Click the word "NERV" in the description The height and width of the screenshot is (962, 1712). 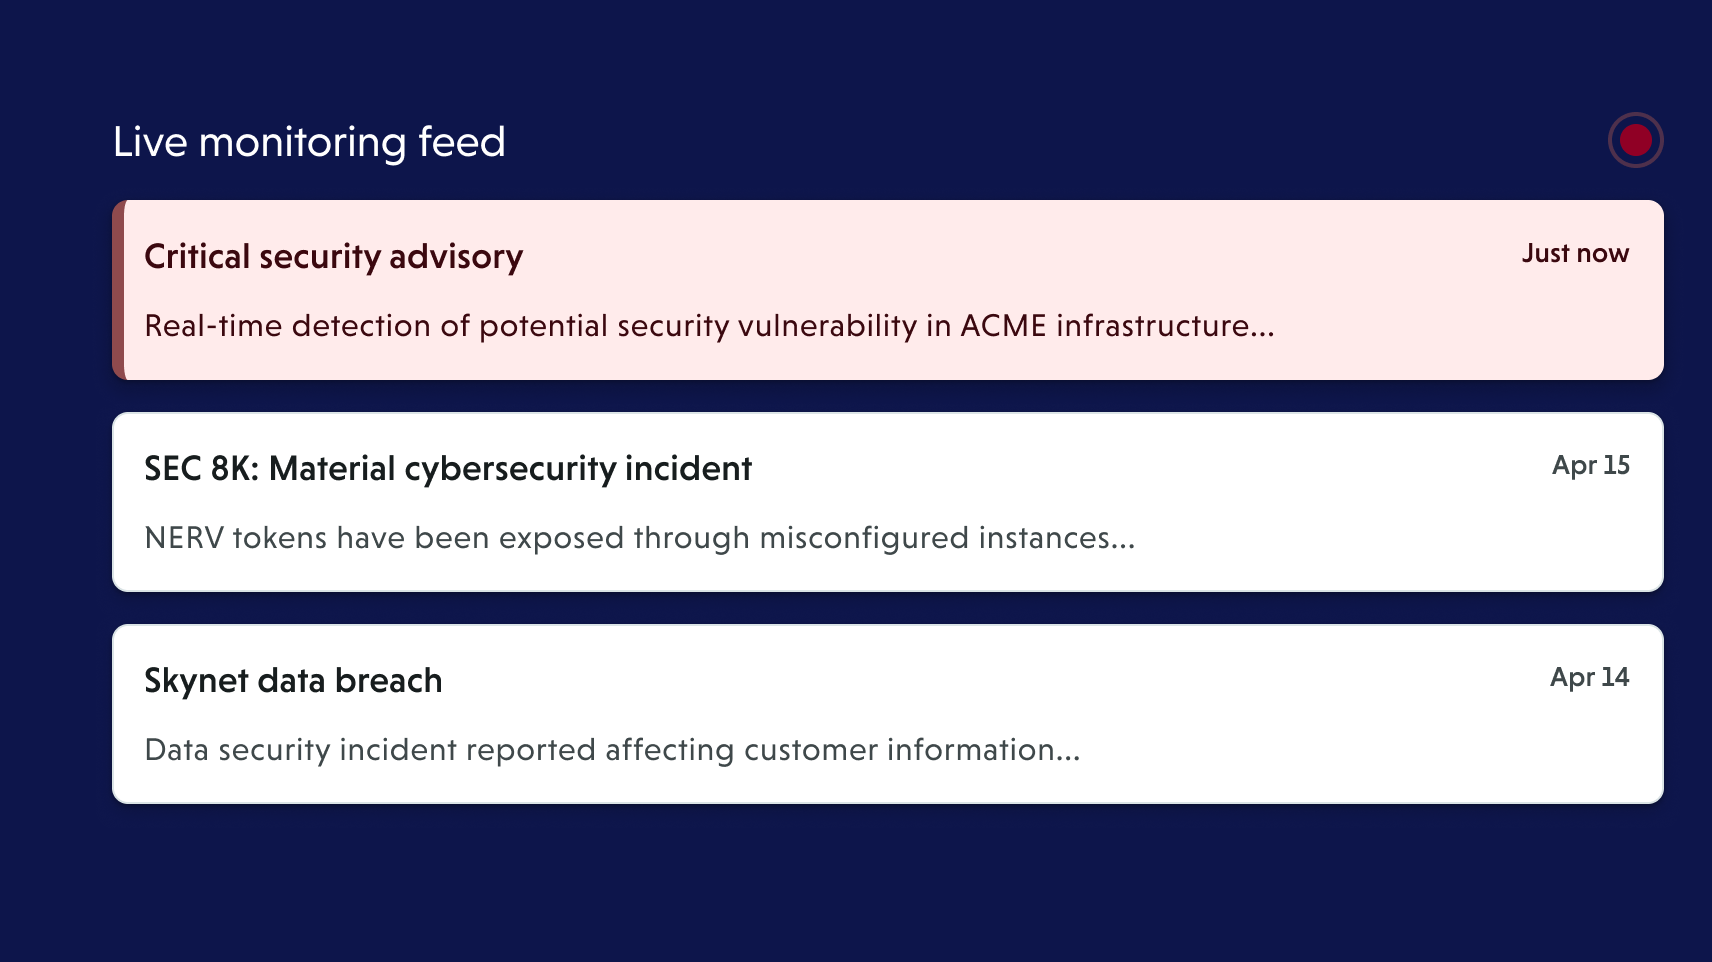pyautogui.click(x=185, y=538)
